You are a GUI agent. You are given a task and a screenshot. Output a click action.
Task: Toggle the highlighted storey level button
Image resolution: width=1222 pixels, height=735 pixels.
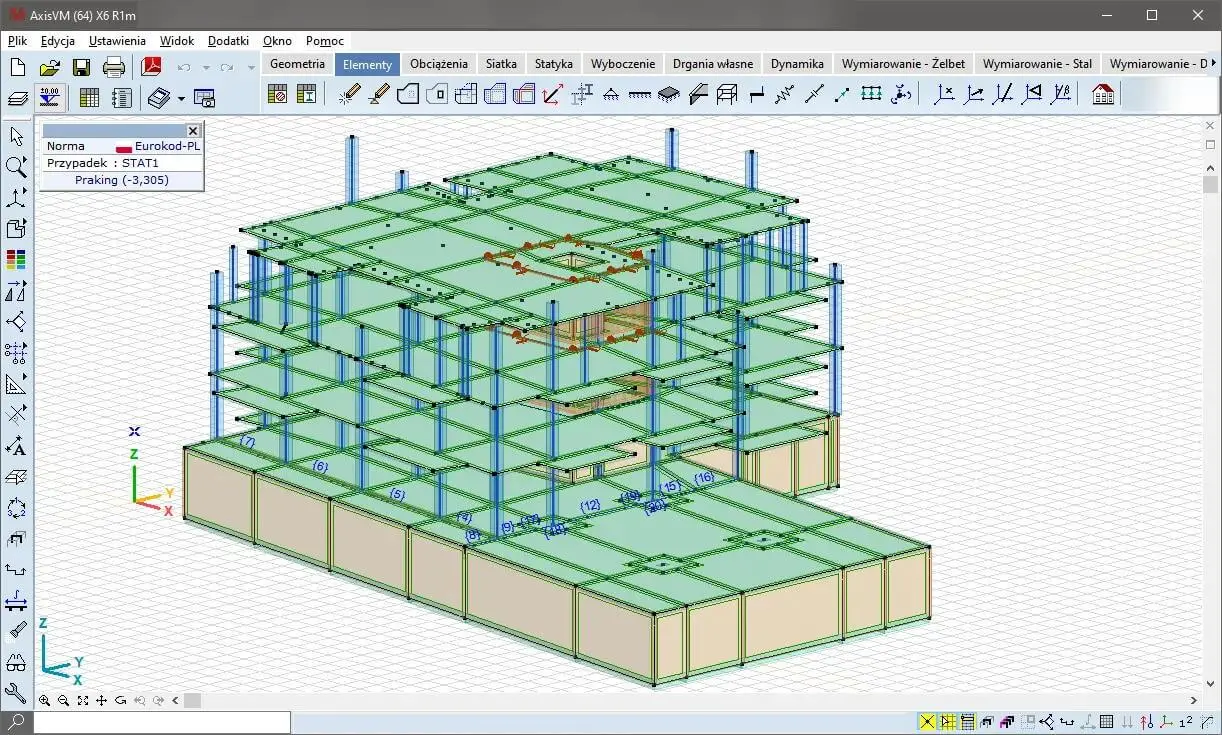click(x=48, y=97)
